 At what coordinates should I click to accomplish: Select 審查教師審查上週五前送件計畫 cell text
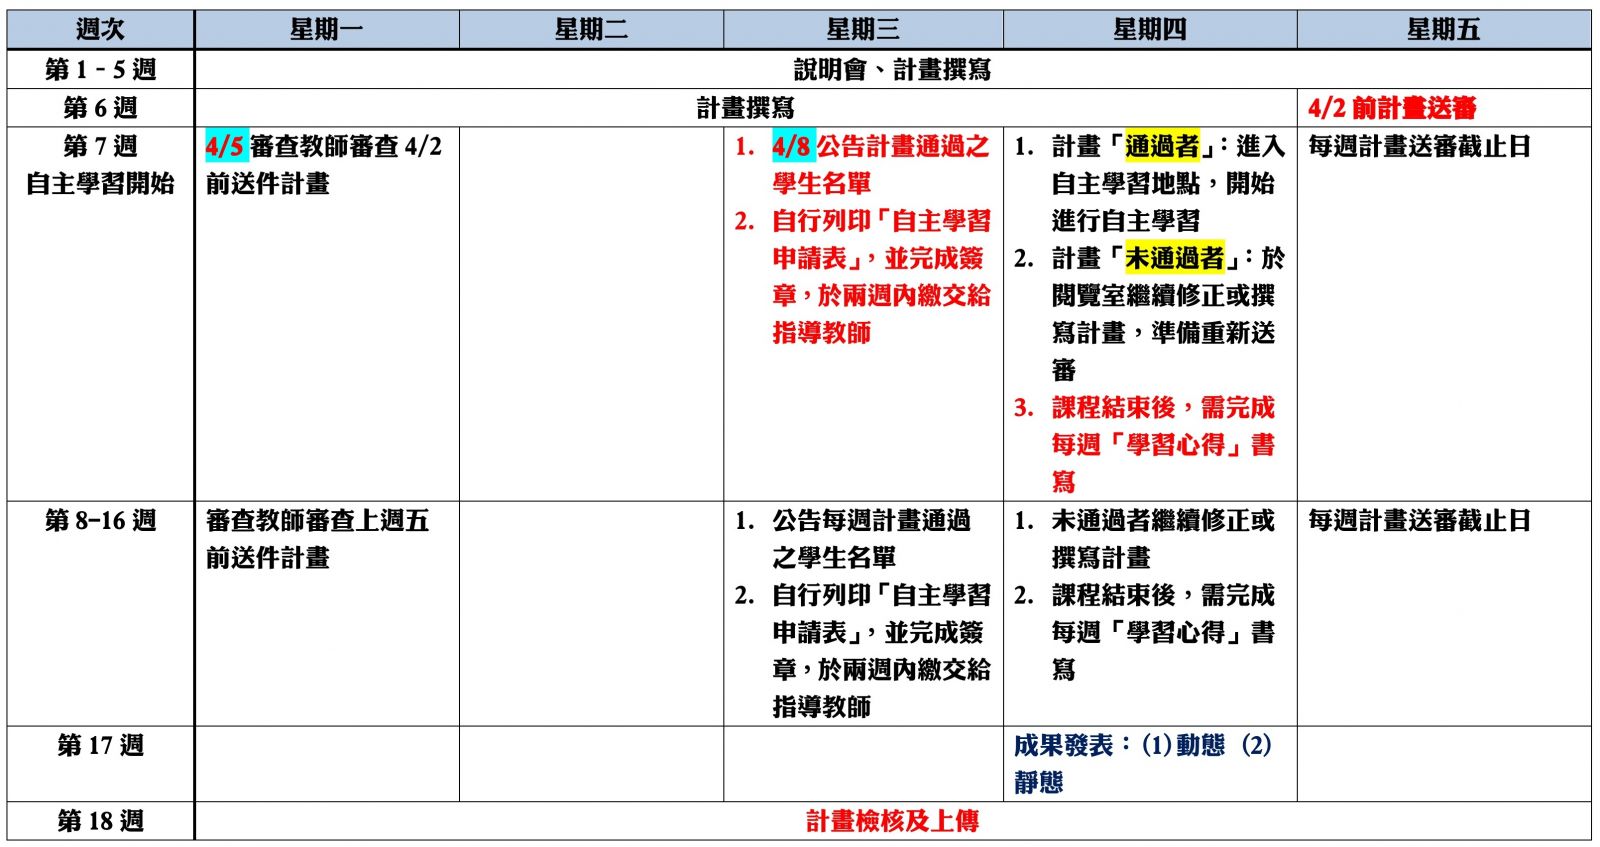(317, 538)
